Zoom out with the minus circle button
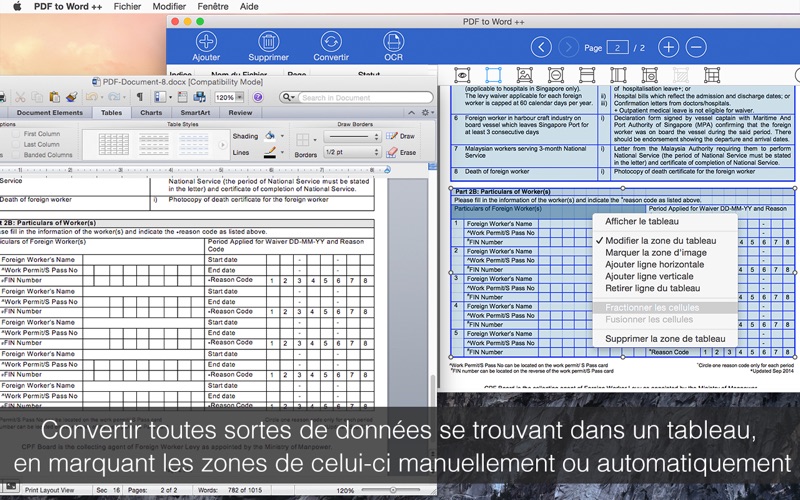Image resolution: width=800 pixels, height=500 pixels. 696,47
